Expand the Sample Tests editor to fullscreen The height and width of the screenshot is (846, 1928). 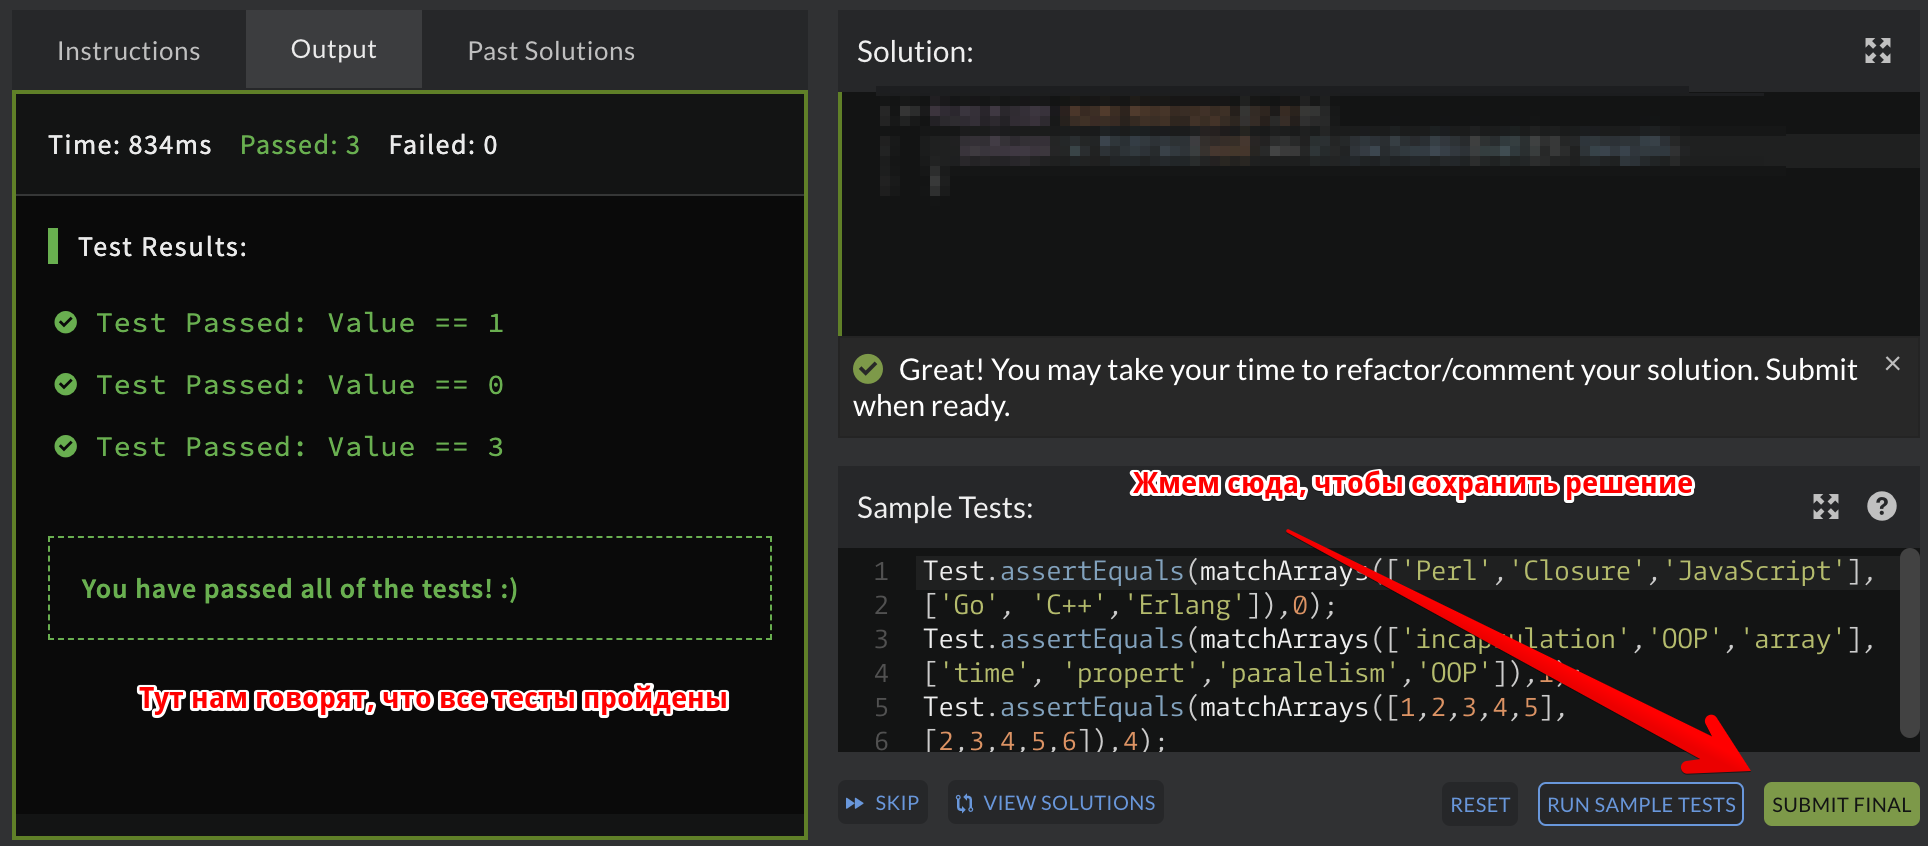point(1825,507)
